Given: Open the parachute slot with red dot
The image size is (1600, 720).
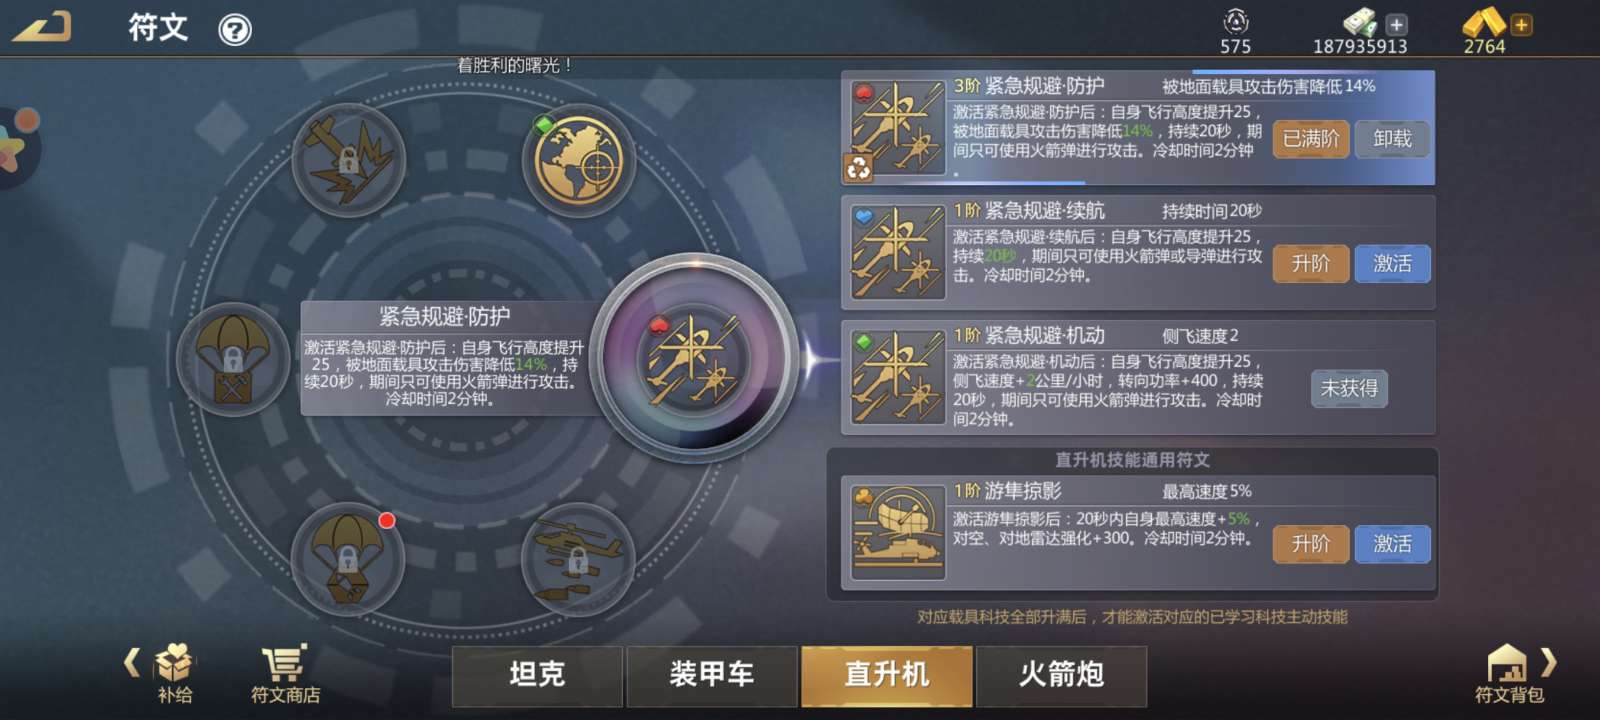Looking at the screenshot, I should pyautogui.click(x=348, y=558).
